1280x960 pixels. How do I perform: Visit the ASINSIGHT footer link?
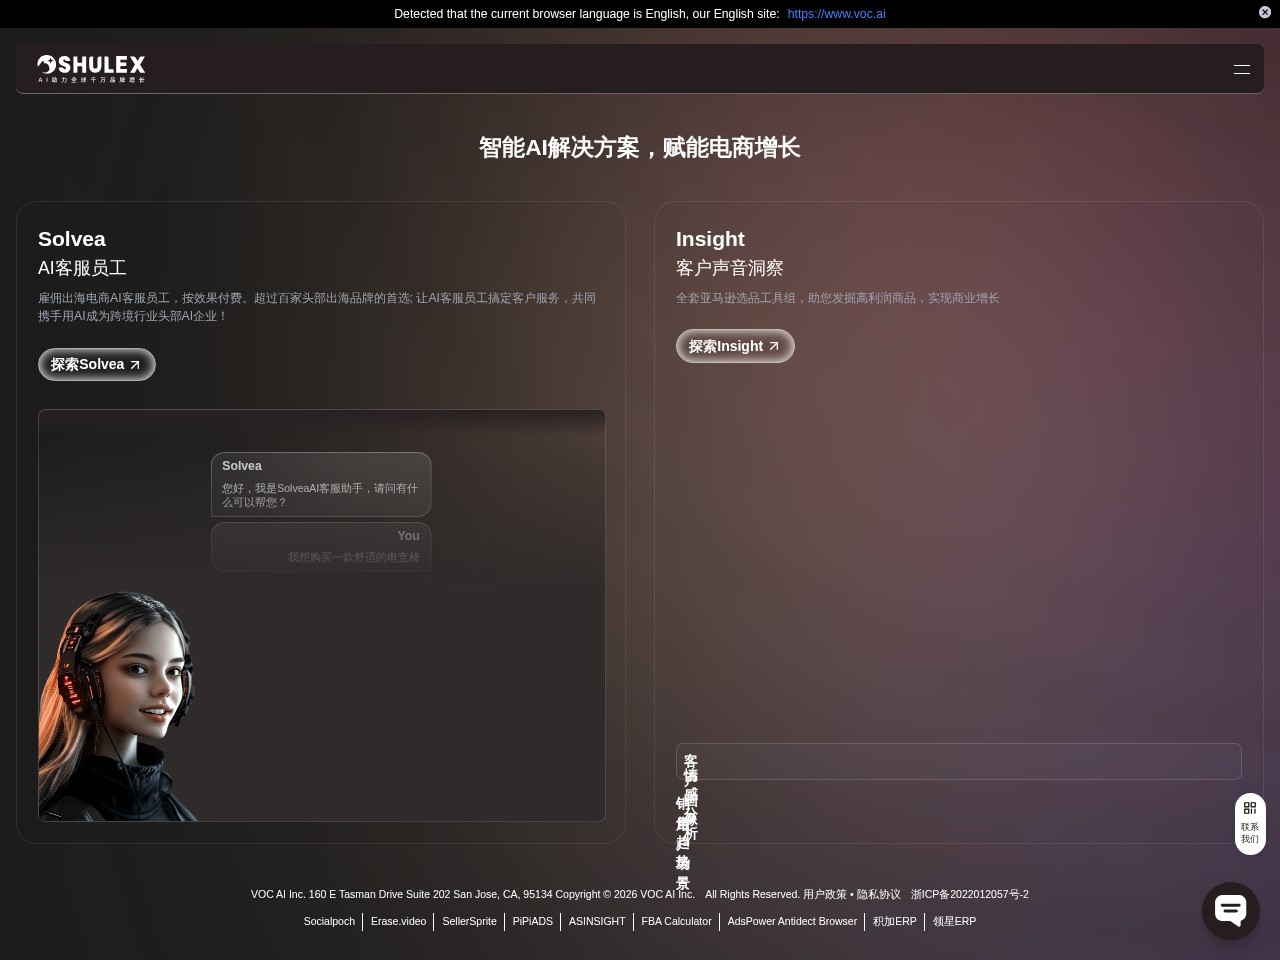[597, 921]
